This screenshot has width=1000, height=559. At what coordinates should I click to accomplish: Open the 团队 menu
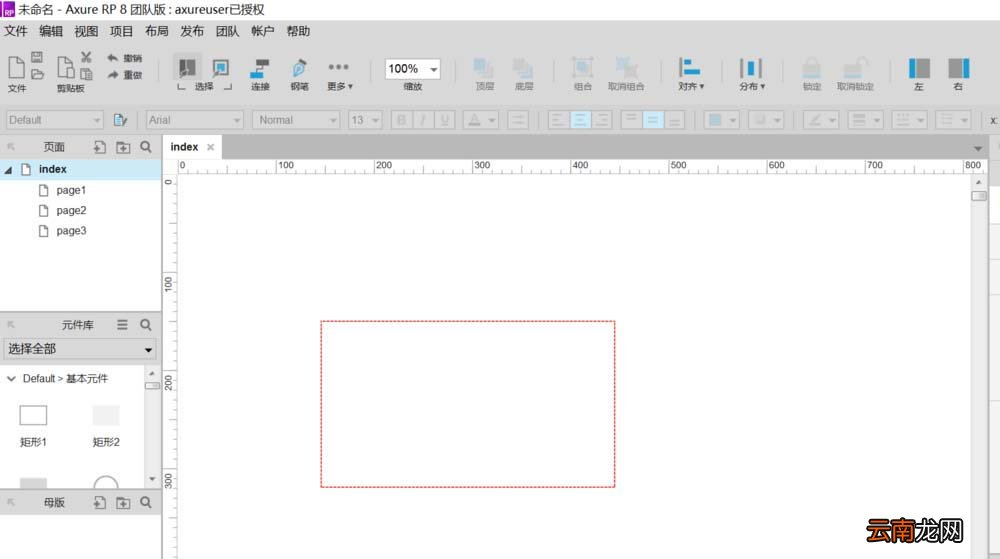(227, 31)
